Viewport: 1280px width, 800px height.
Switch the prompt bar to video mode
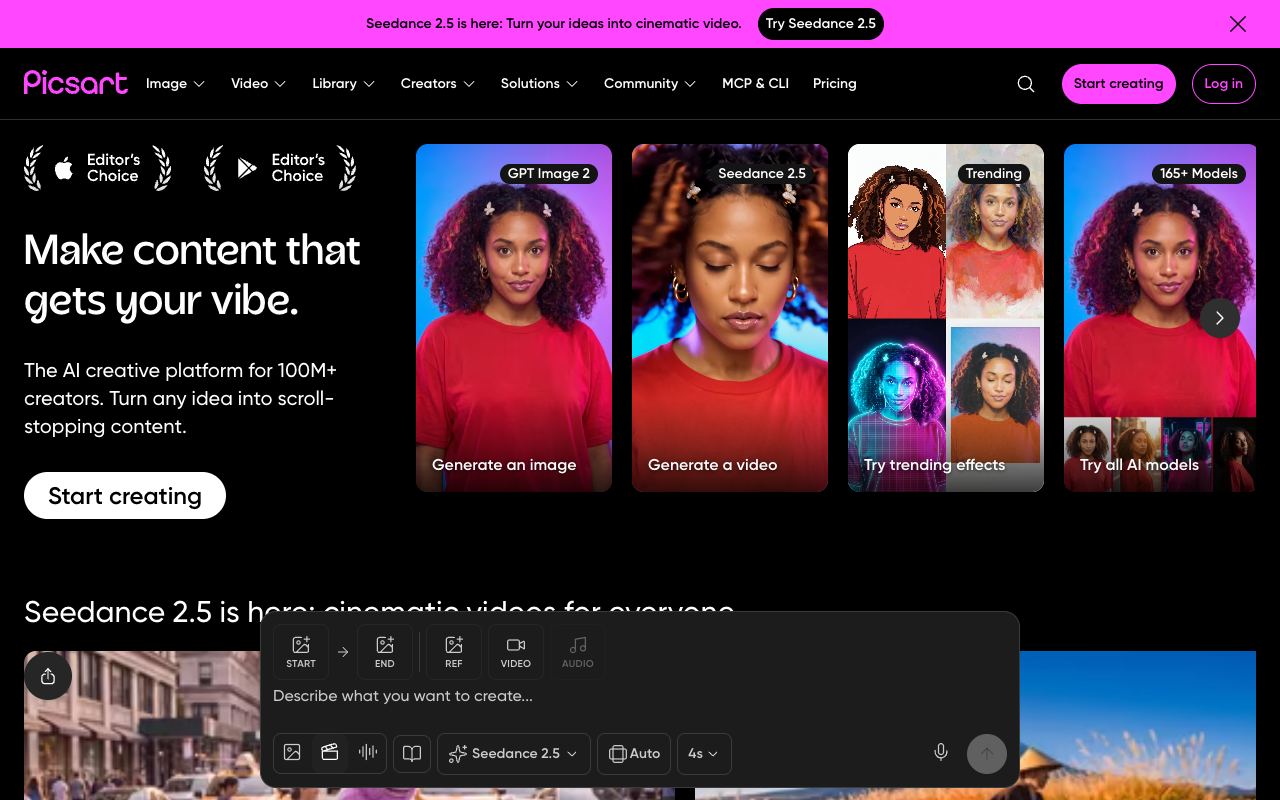coord(330,753)
